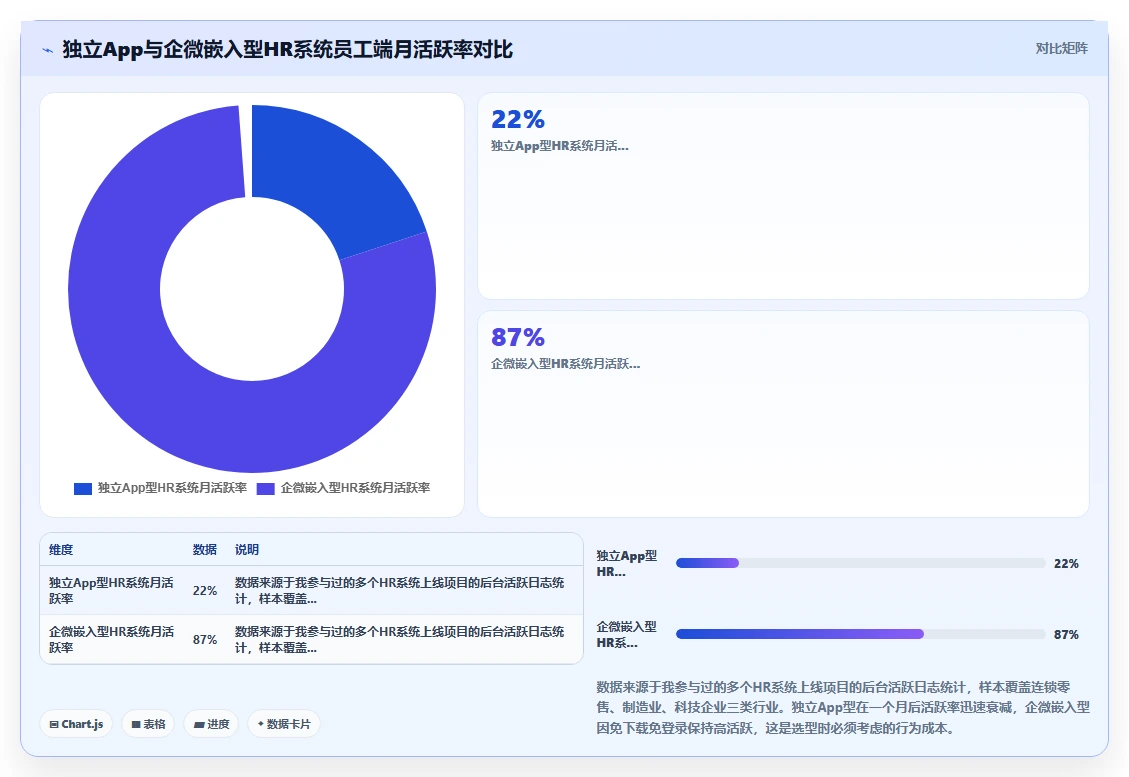Select the 独立App型HR系统月活跃率 table cell
Screen dimensions: 1129x777
coord(112,590)
